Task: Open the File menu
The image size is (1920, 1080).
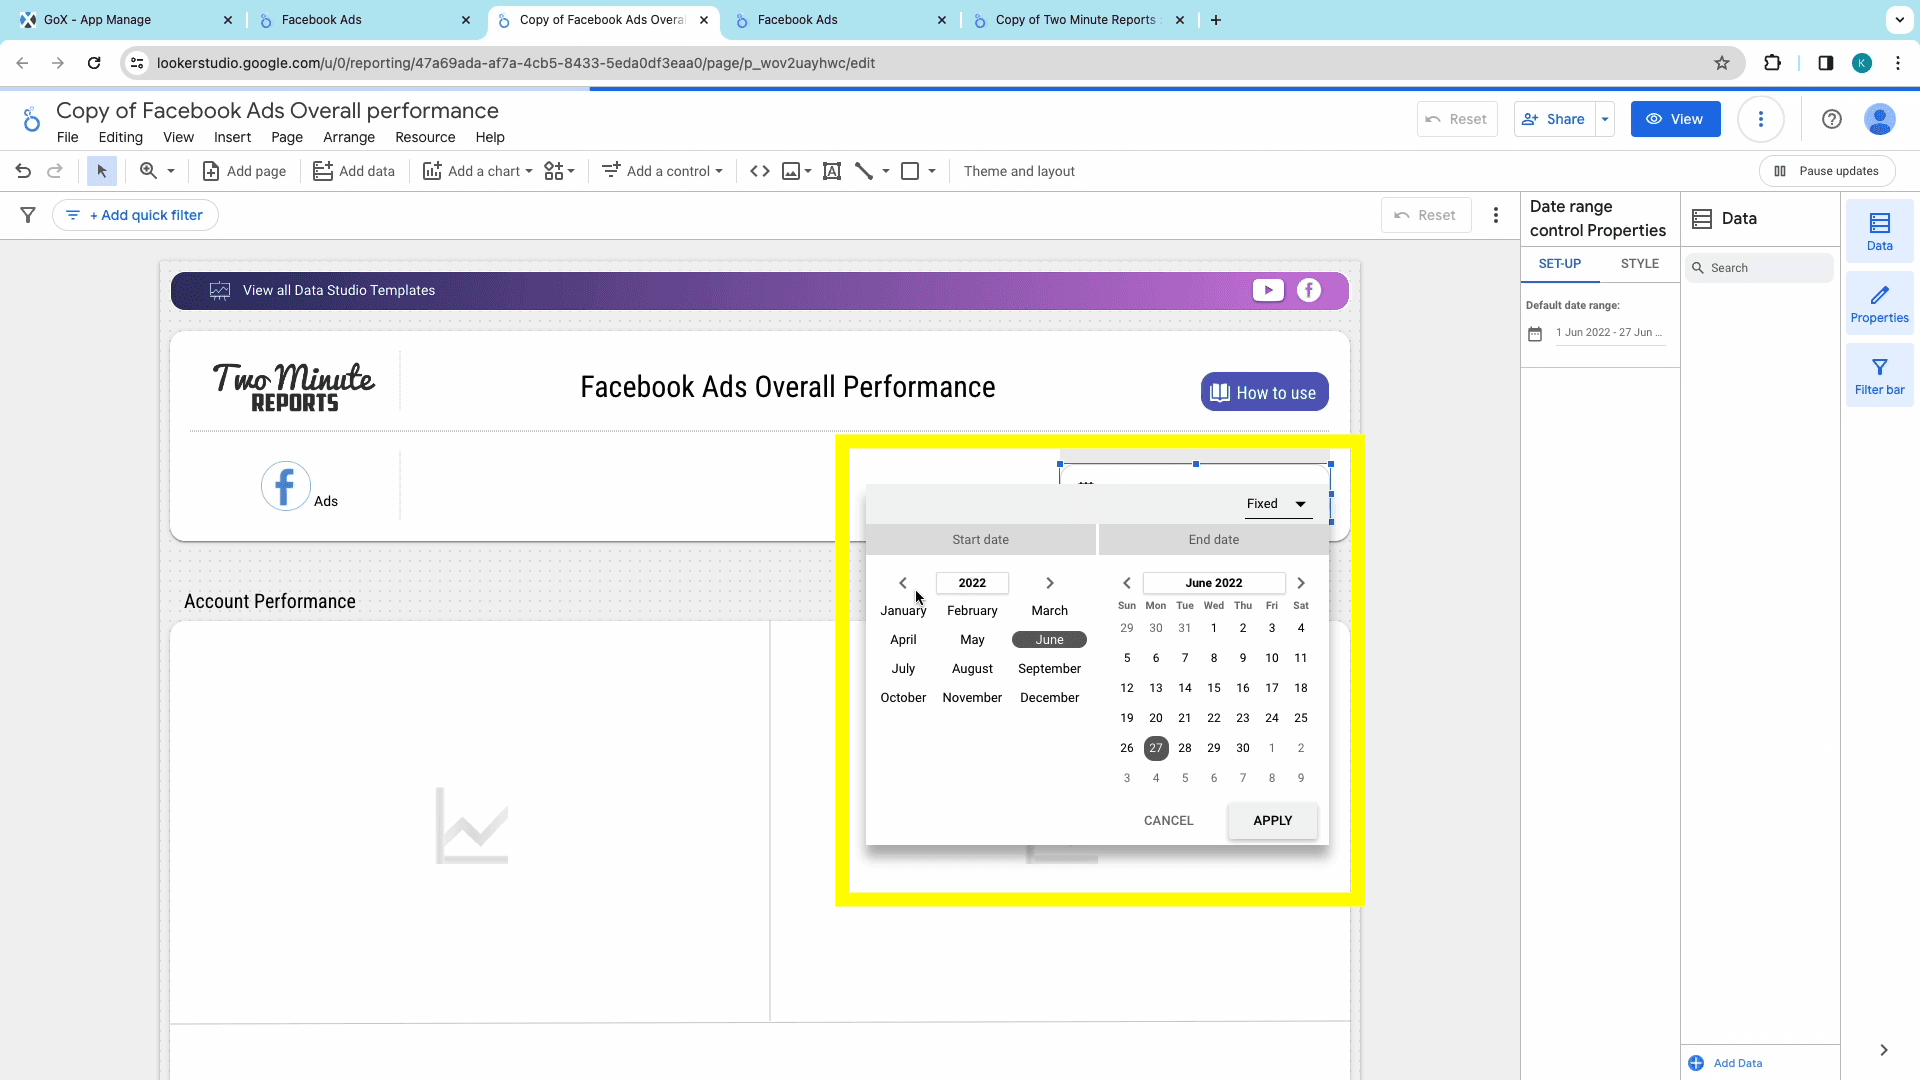Action: pos(67,137)
